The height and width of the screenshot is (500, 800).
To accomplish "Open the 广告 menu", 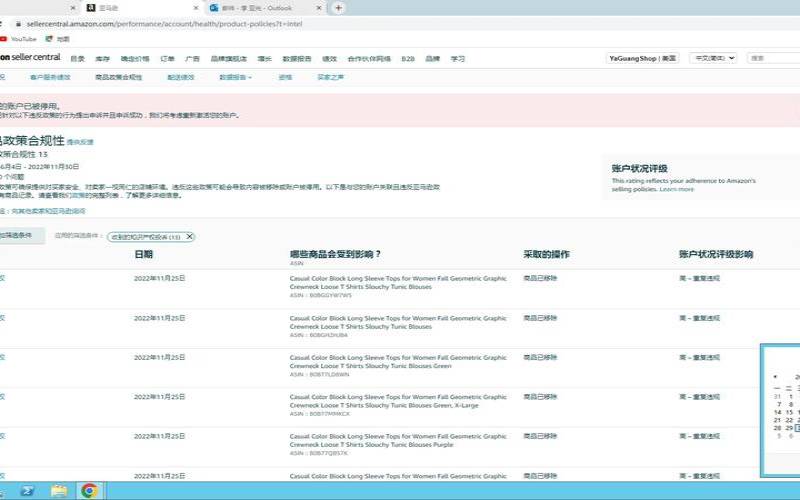I will [x=192, y=59].
